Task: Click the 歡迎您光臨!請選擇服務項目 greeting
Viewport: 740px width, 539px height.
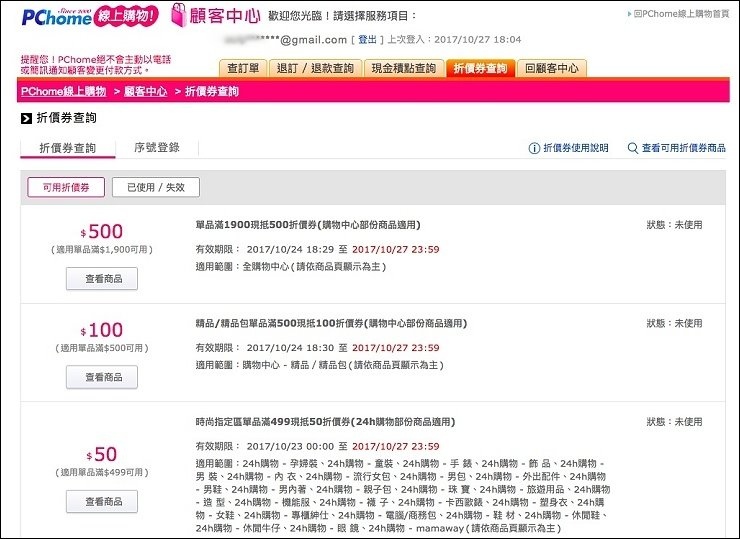Action: pos(343,16)
